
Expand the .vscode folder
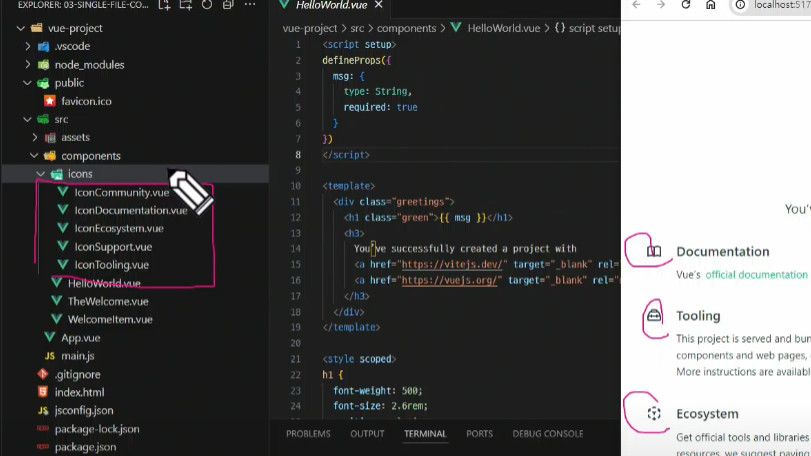coord(27,47)
